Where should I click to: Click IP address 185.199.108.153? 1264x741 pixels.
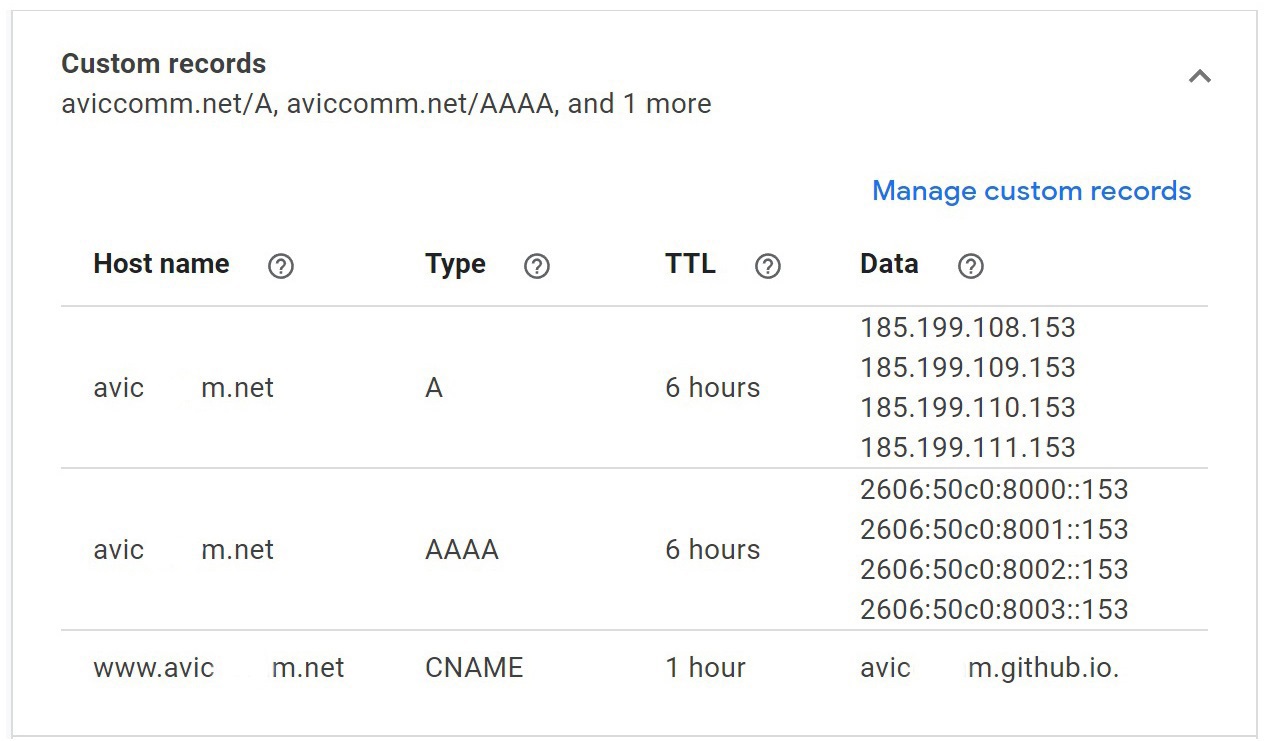click(x=967, y=328)
